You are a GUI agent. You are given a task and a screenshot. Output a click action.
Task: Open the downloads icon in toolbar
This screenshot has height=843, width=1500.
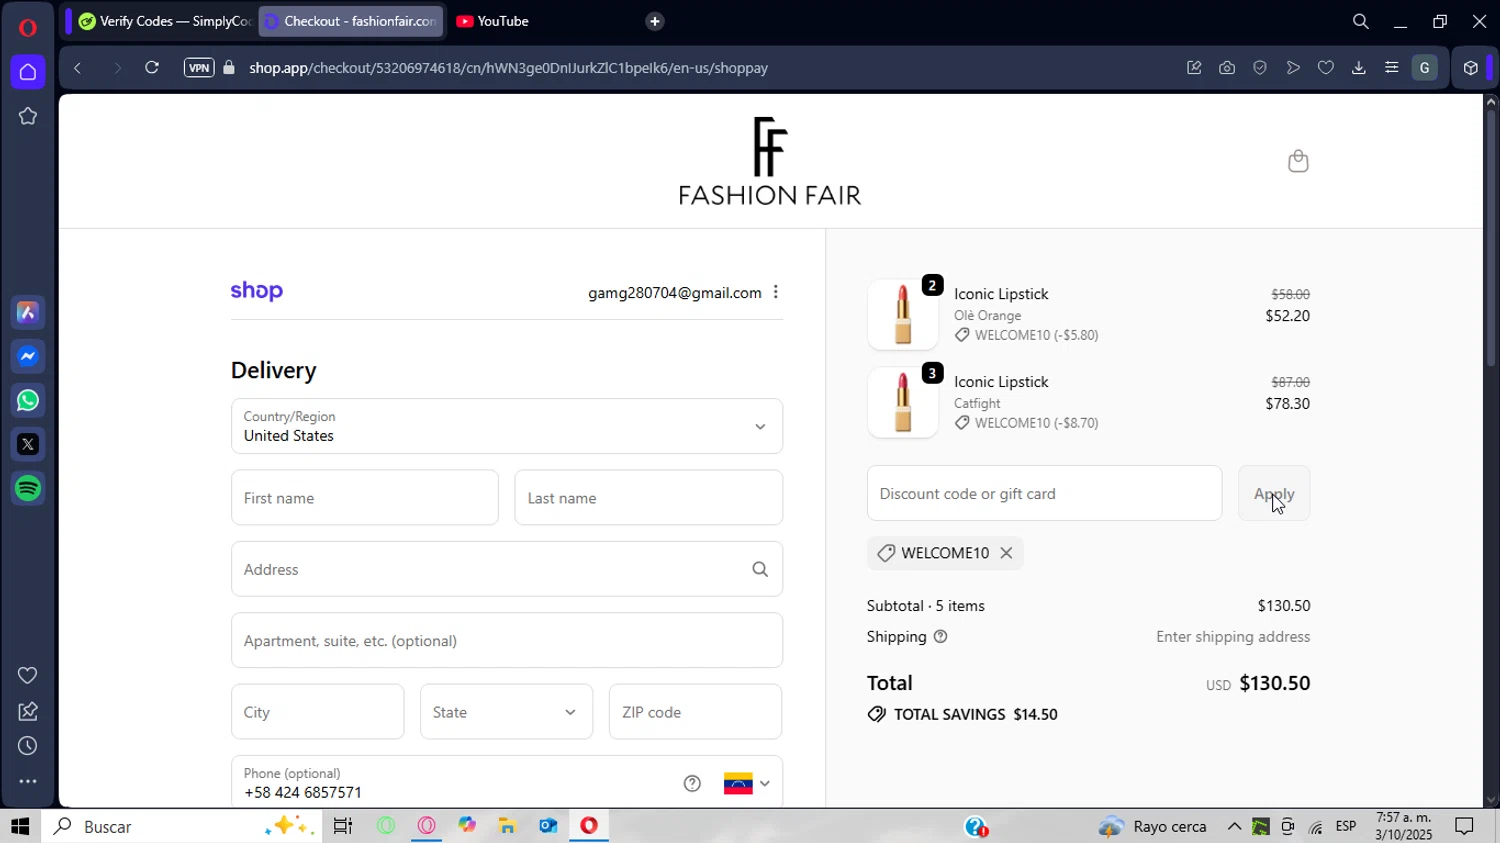(x=1358, y=68)
